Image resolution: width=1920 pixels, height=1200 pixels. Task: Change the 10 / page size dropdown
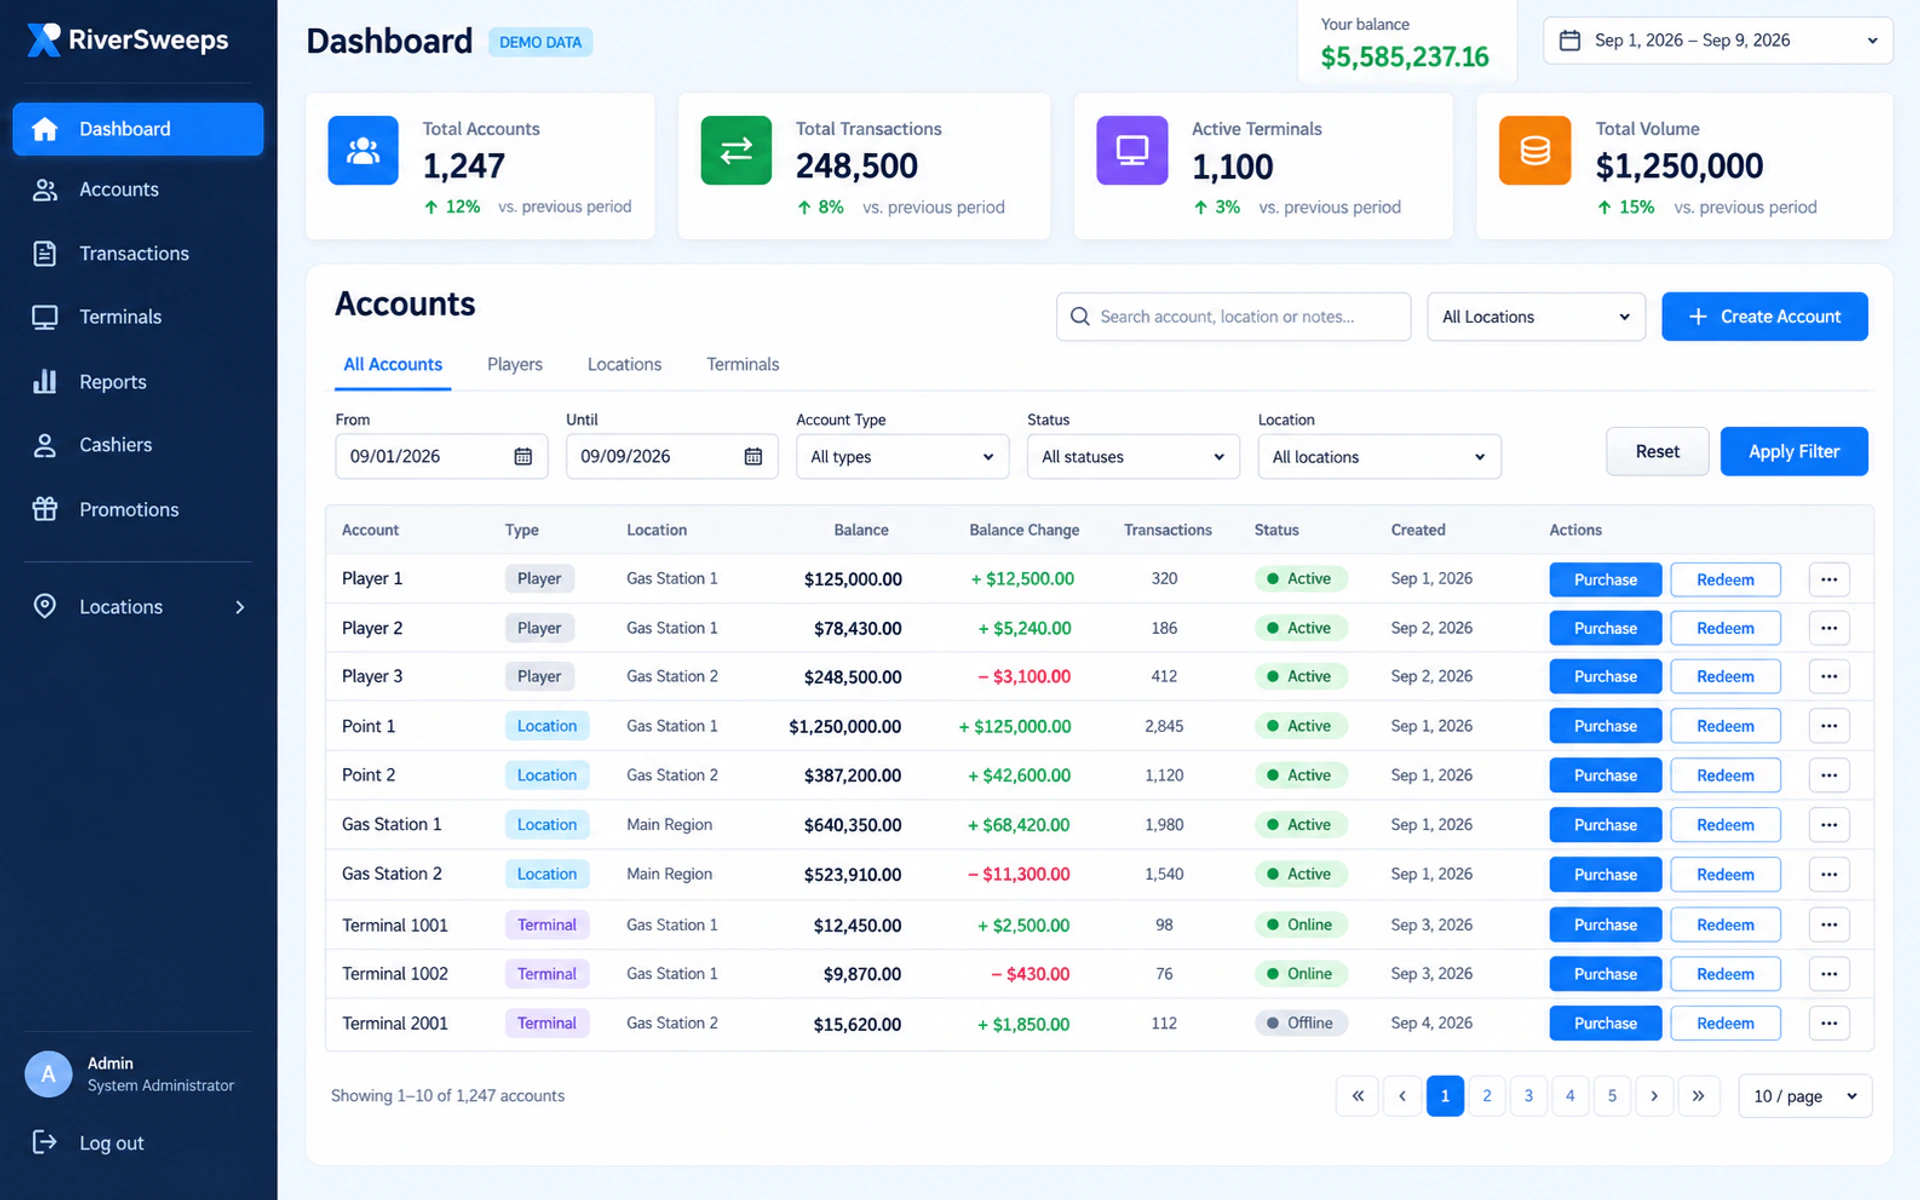(x=1805, y=1096)
